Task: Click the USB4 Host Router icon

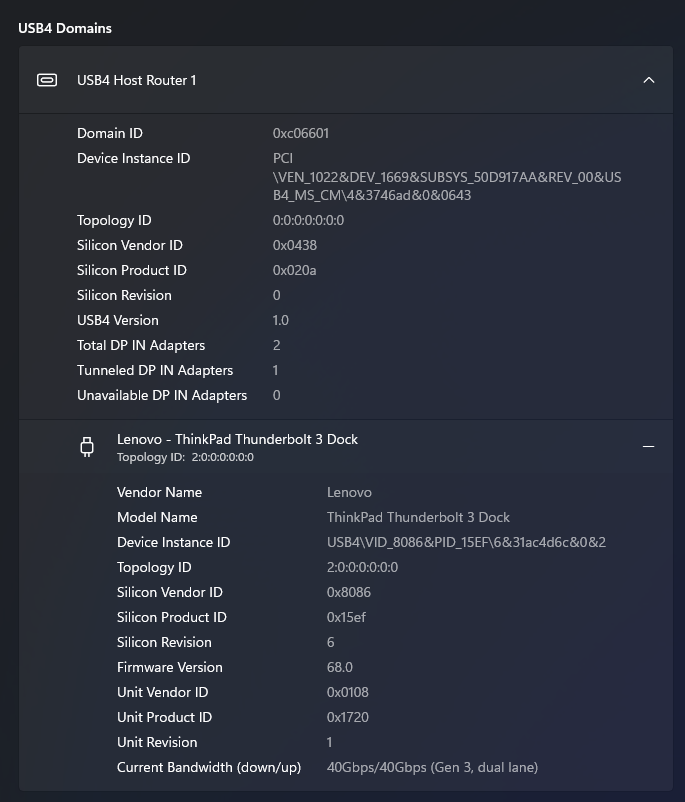Action: pyautogui.click(x=47, y=80)
